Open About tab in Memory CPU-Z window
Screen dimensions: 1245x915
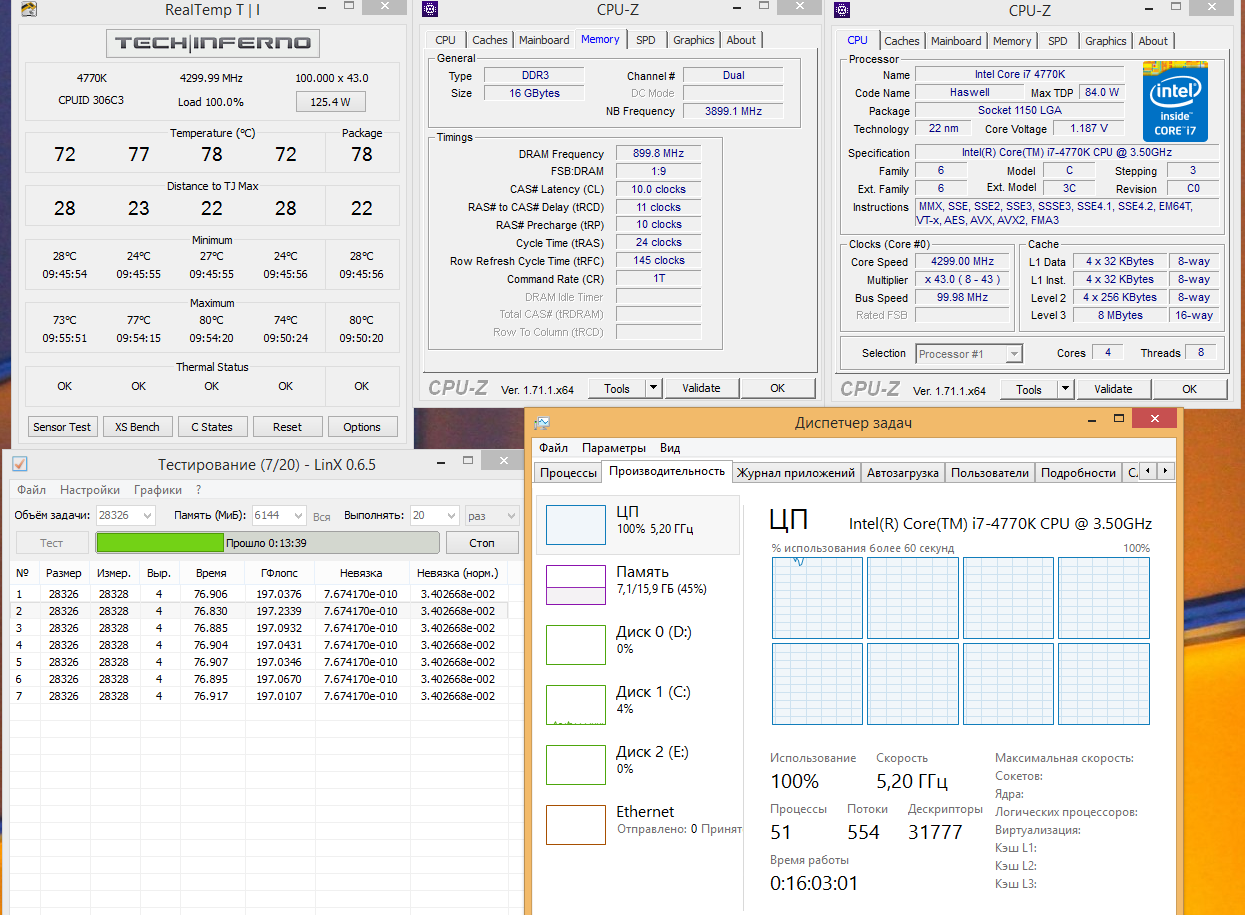(741, 40)
